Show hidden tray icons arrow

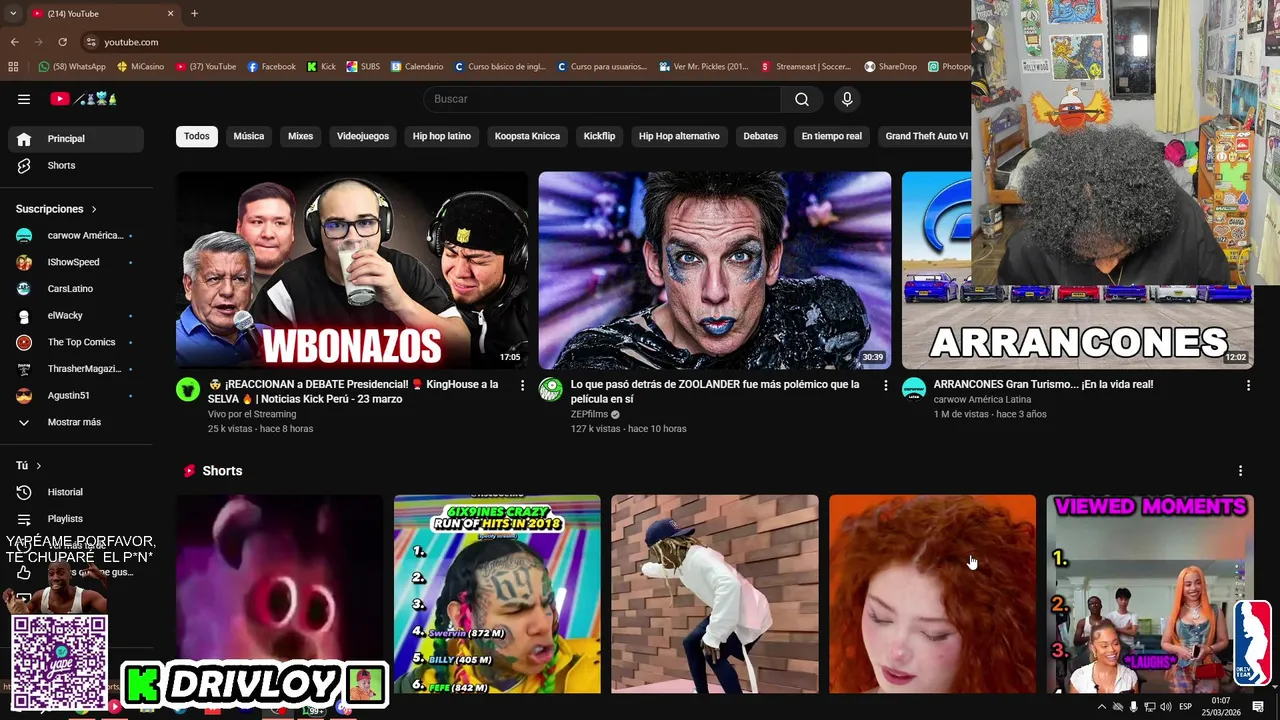coord(1102,707)
